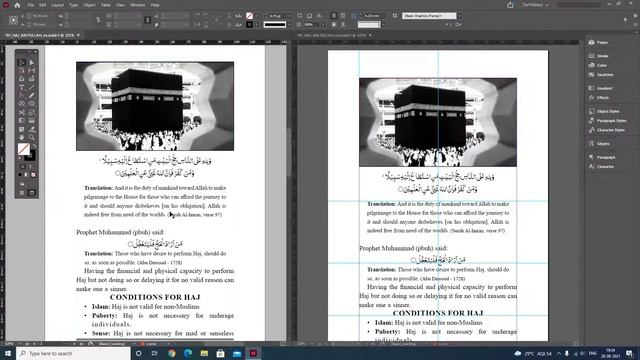Select the Ellipse shape tool
This screenshot has height=360, width=640.
[31, 104]
